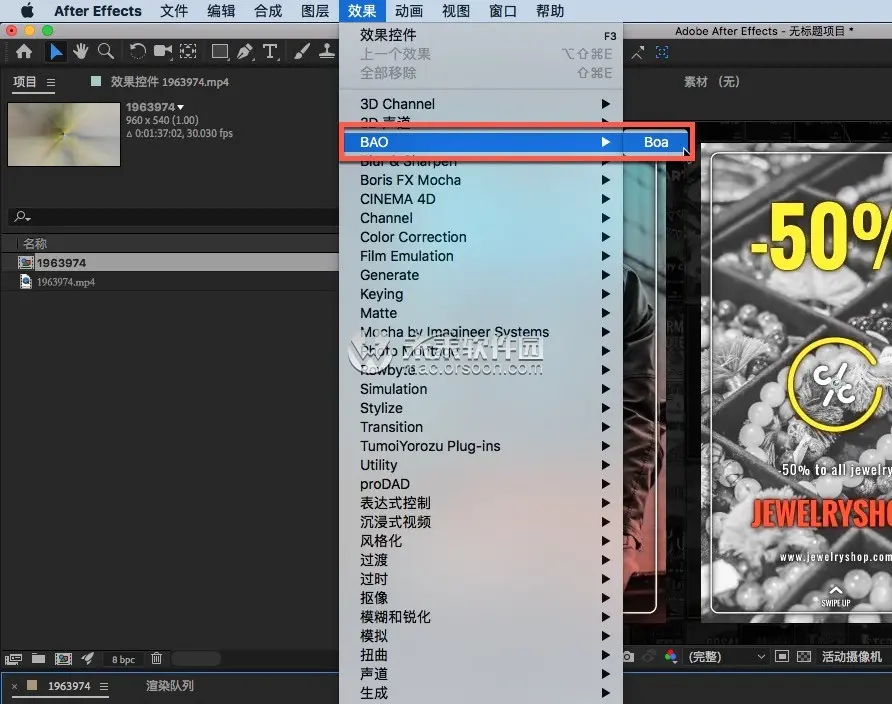Toggle the region of interest button
Image resolution: width=892 pixels, height=704 pixels.
click(x=782, y=657)
